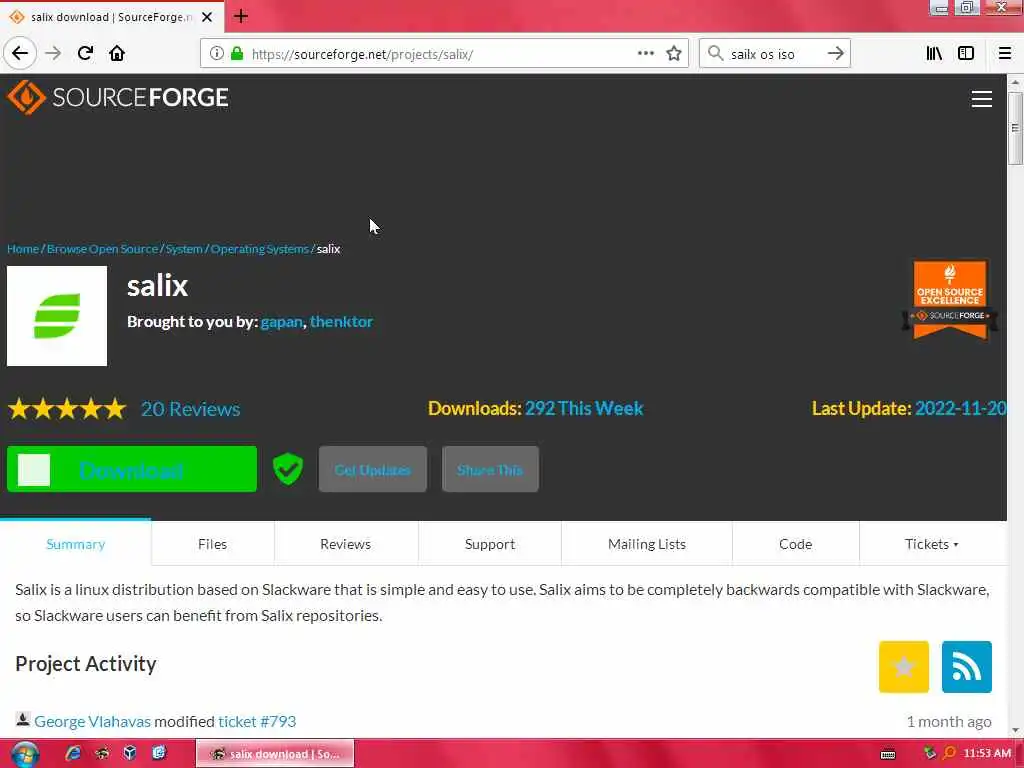Image resolution: width=1024 pixels, height=768 pixels.
Task: Click Operating Systems breadcrumb link
Action: (x=259, y=249)
